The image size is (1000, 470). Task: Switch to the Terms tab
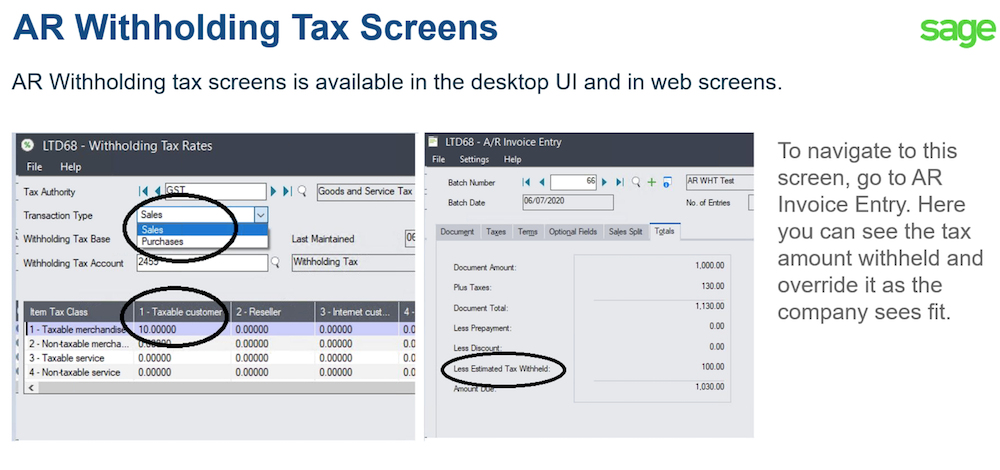click(527, 232)
